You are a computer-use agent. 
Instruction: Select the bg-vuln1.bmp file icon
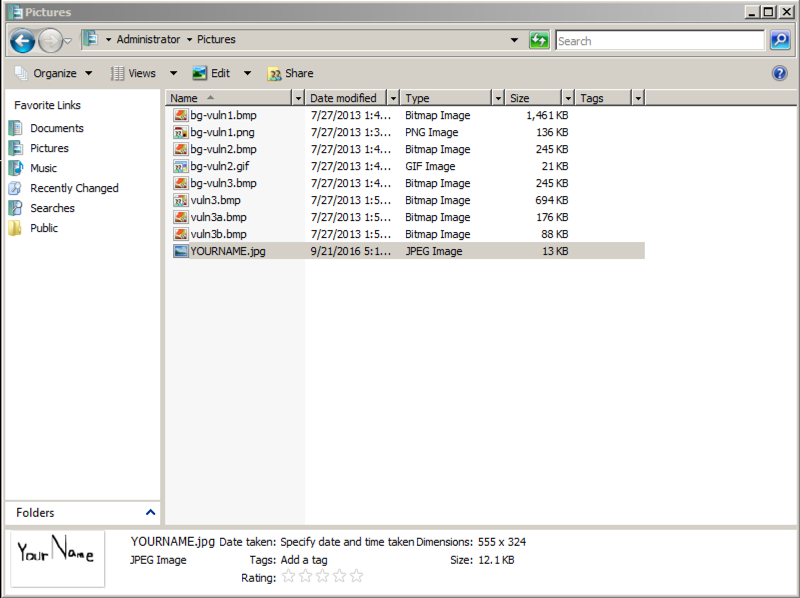181,115
